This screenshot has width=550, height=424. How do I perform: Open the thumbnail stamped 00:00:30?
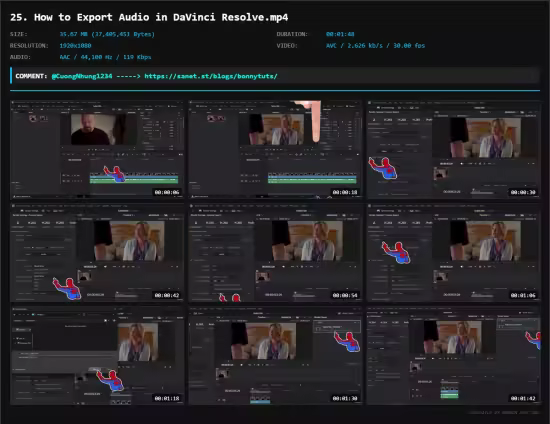click(x=454, y=149)
